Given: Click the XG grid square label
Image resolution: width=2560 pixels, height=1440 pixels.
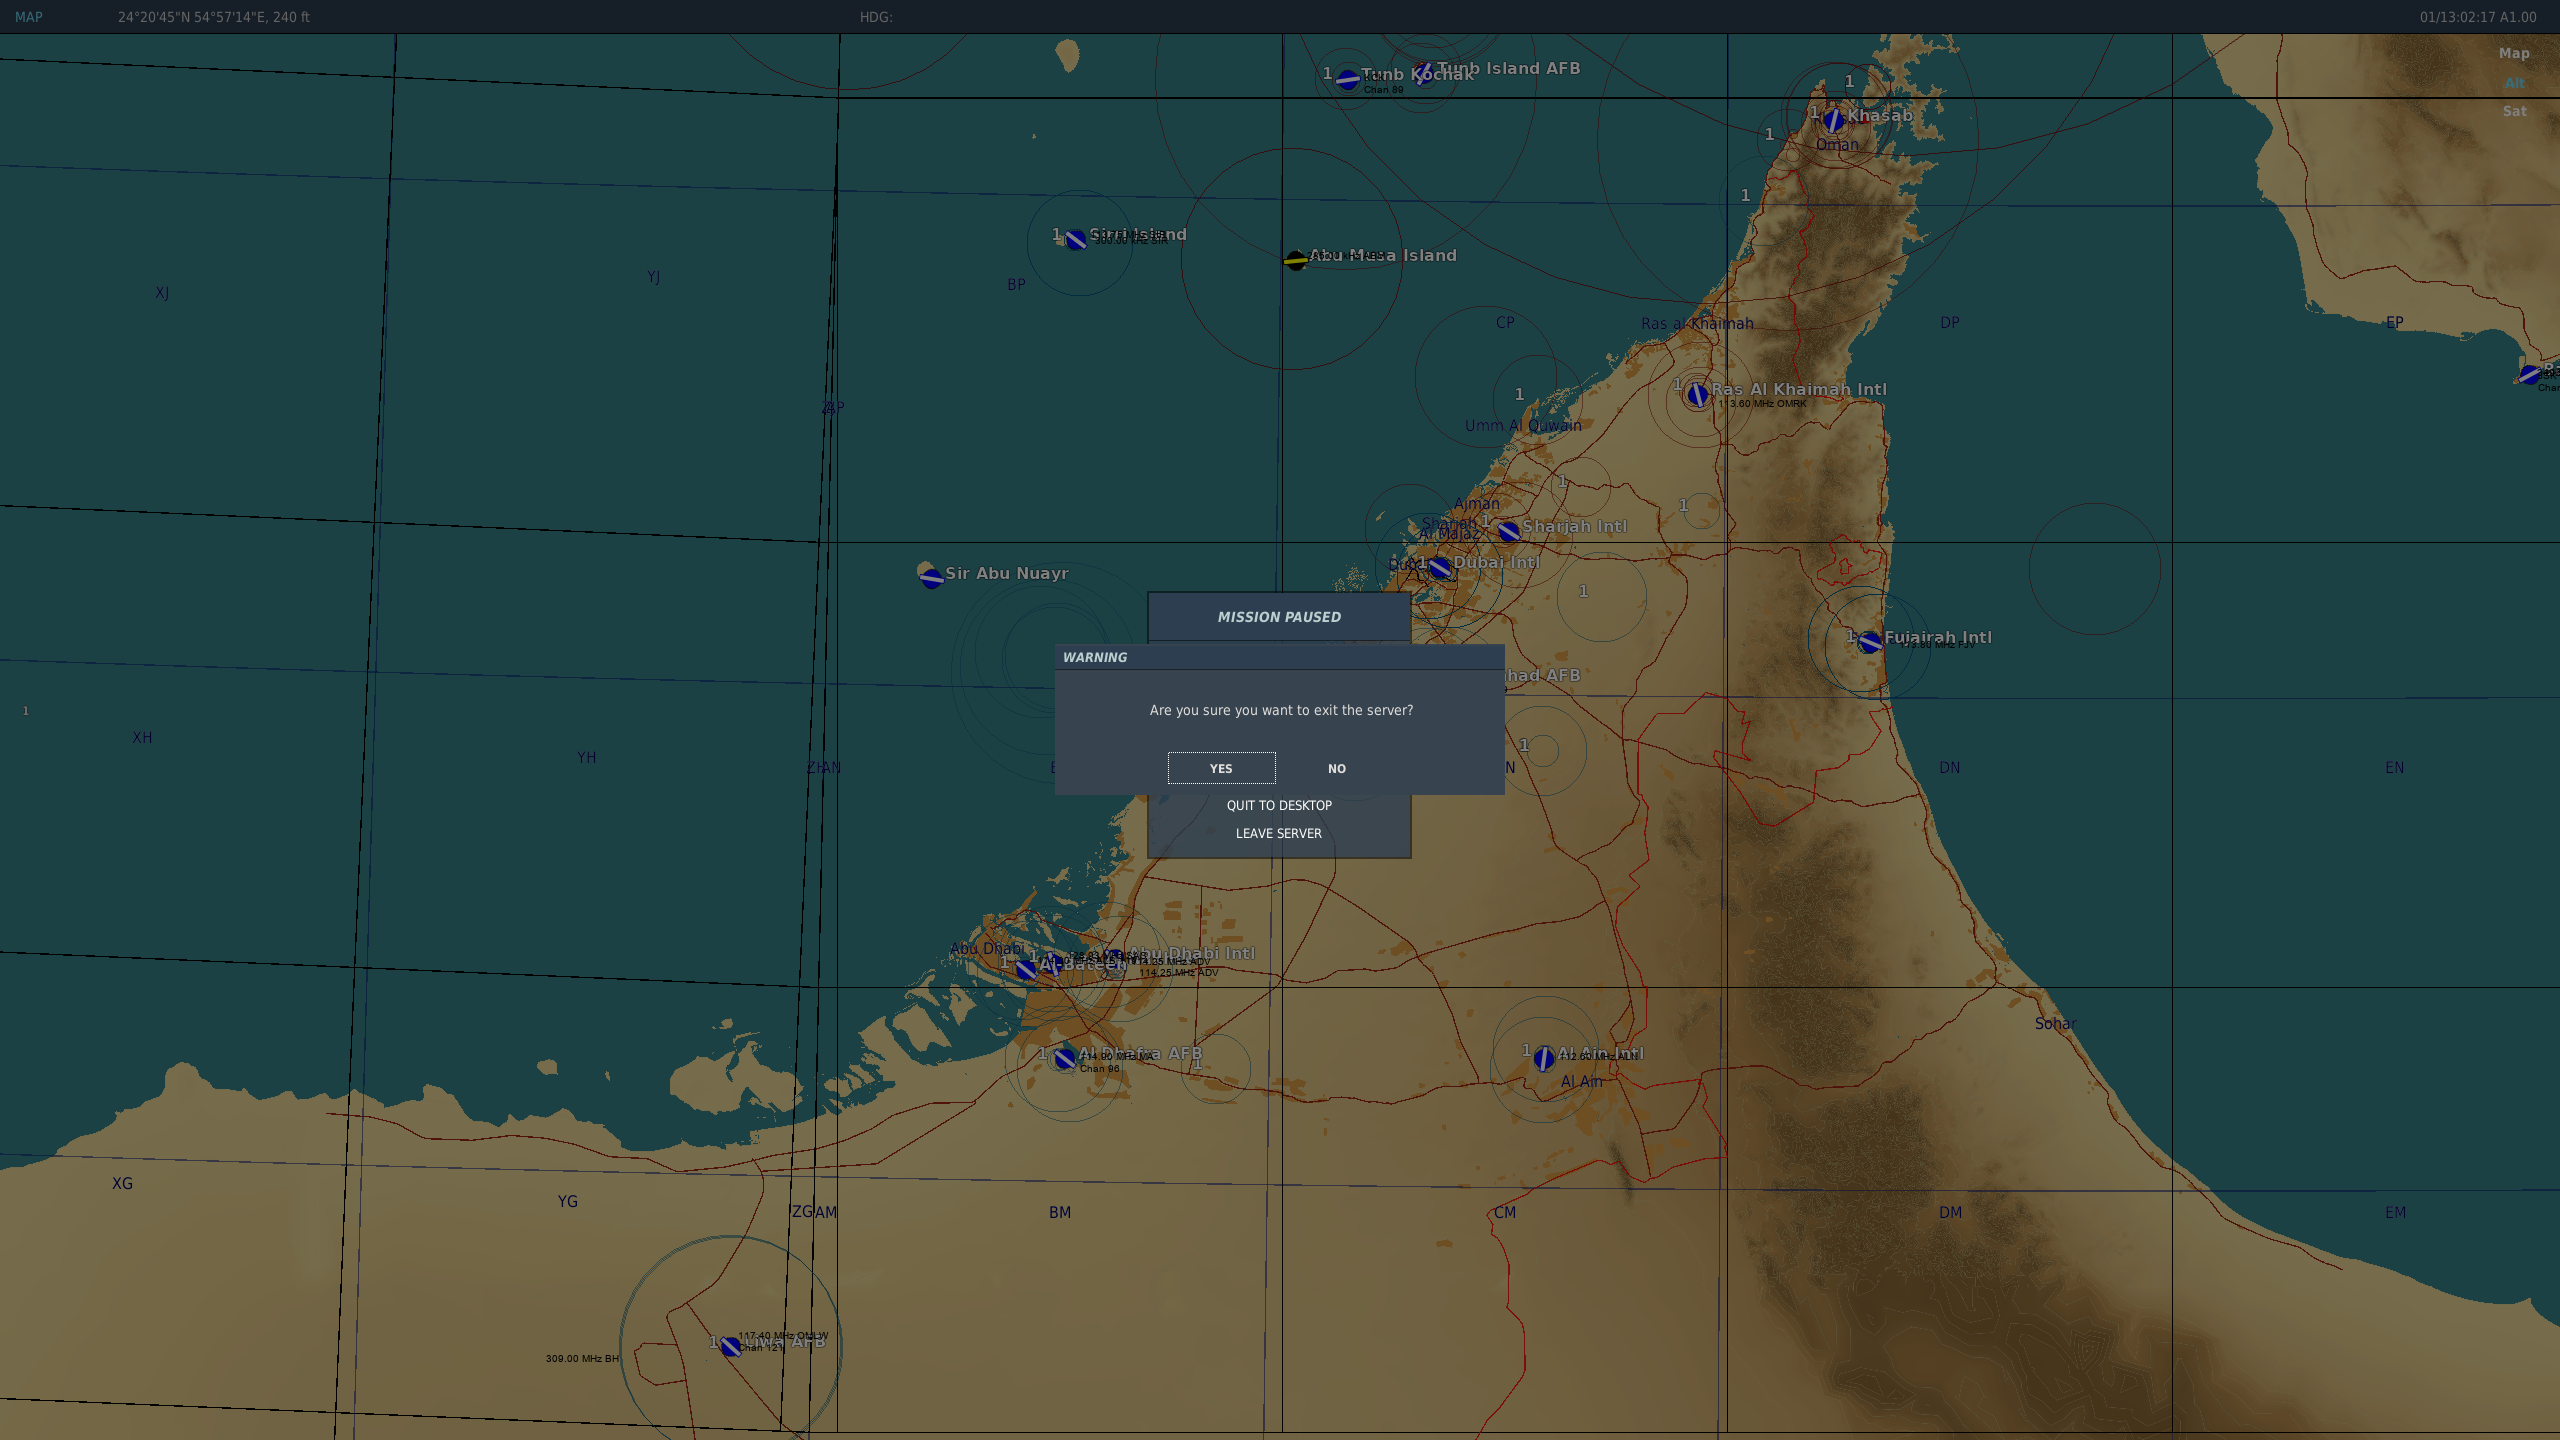Looking at the screenshot, I should (x=122, y=1183).
